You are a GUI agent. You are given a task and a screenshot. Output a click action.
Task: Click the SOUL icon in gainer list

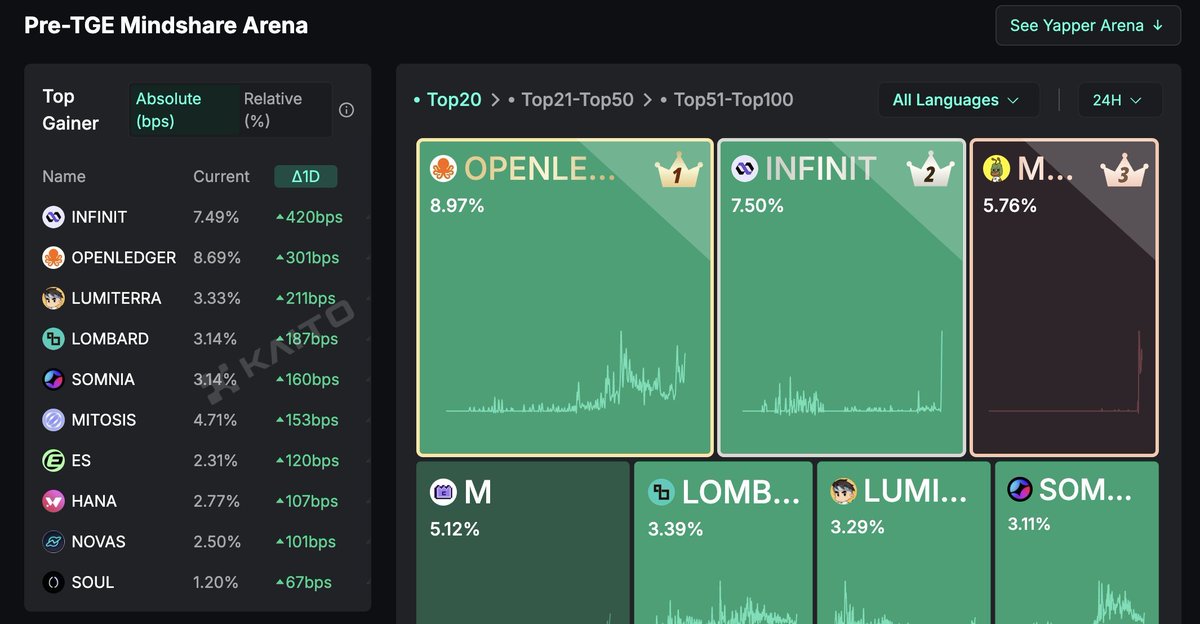point(53,582)
